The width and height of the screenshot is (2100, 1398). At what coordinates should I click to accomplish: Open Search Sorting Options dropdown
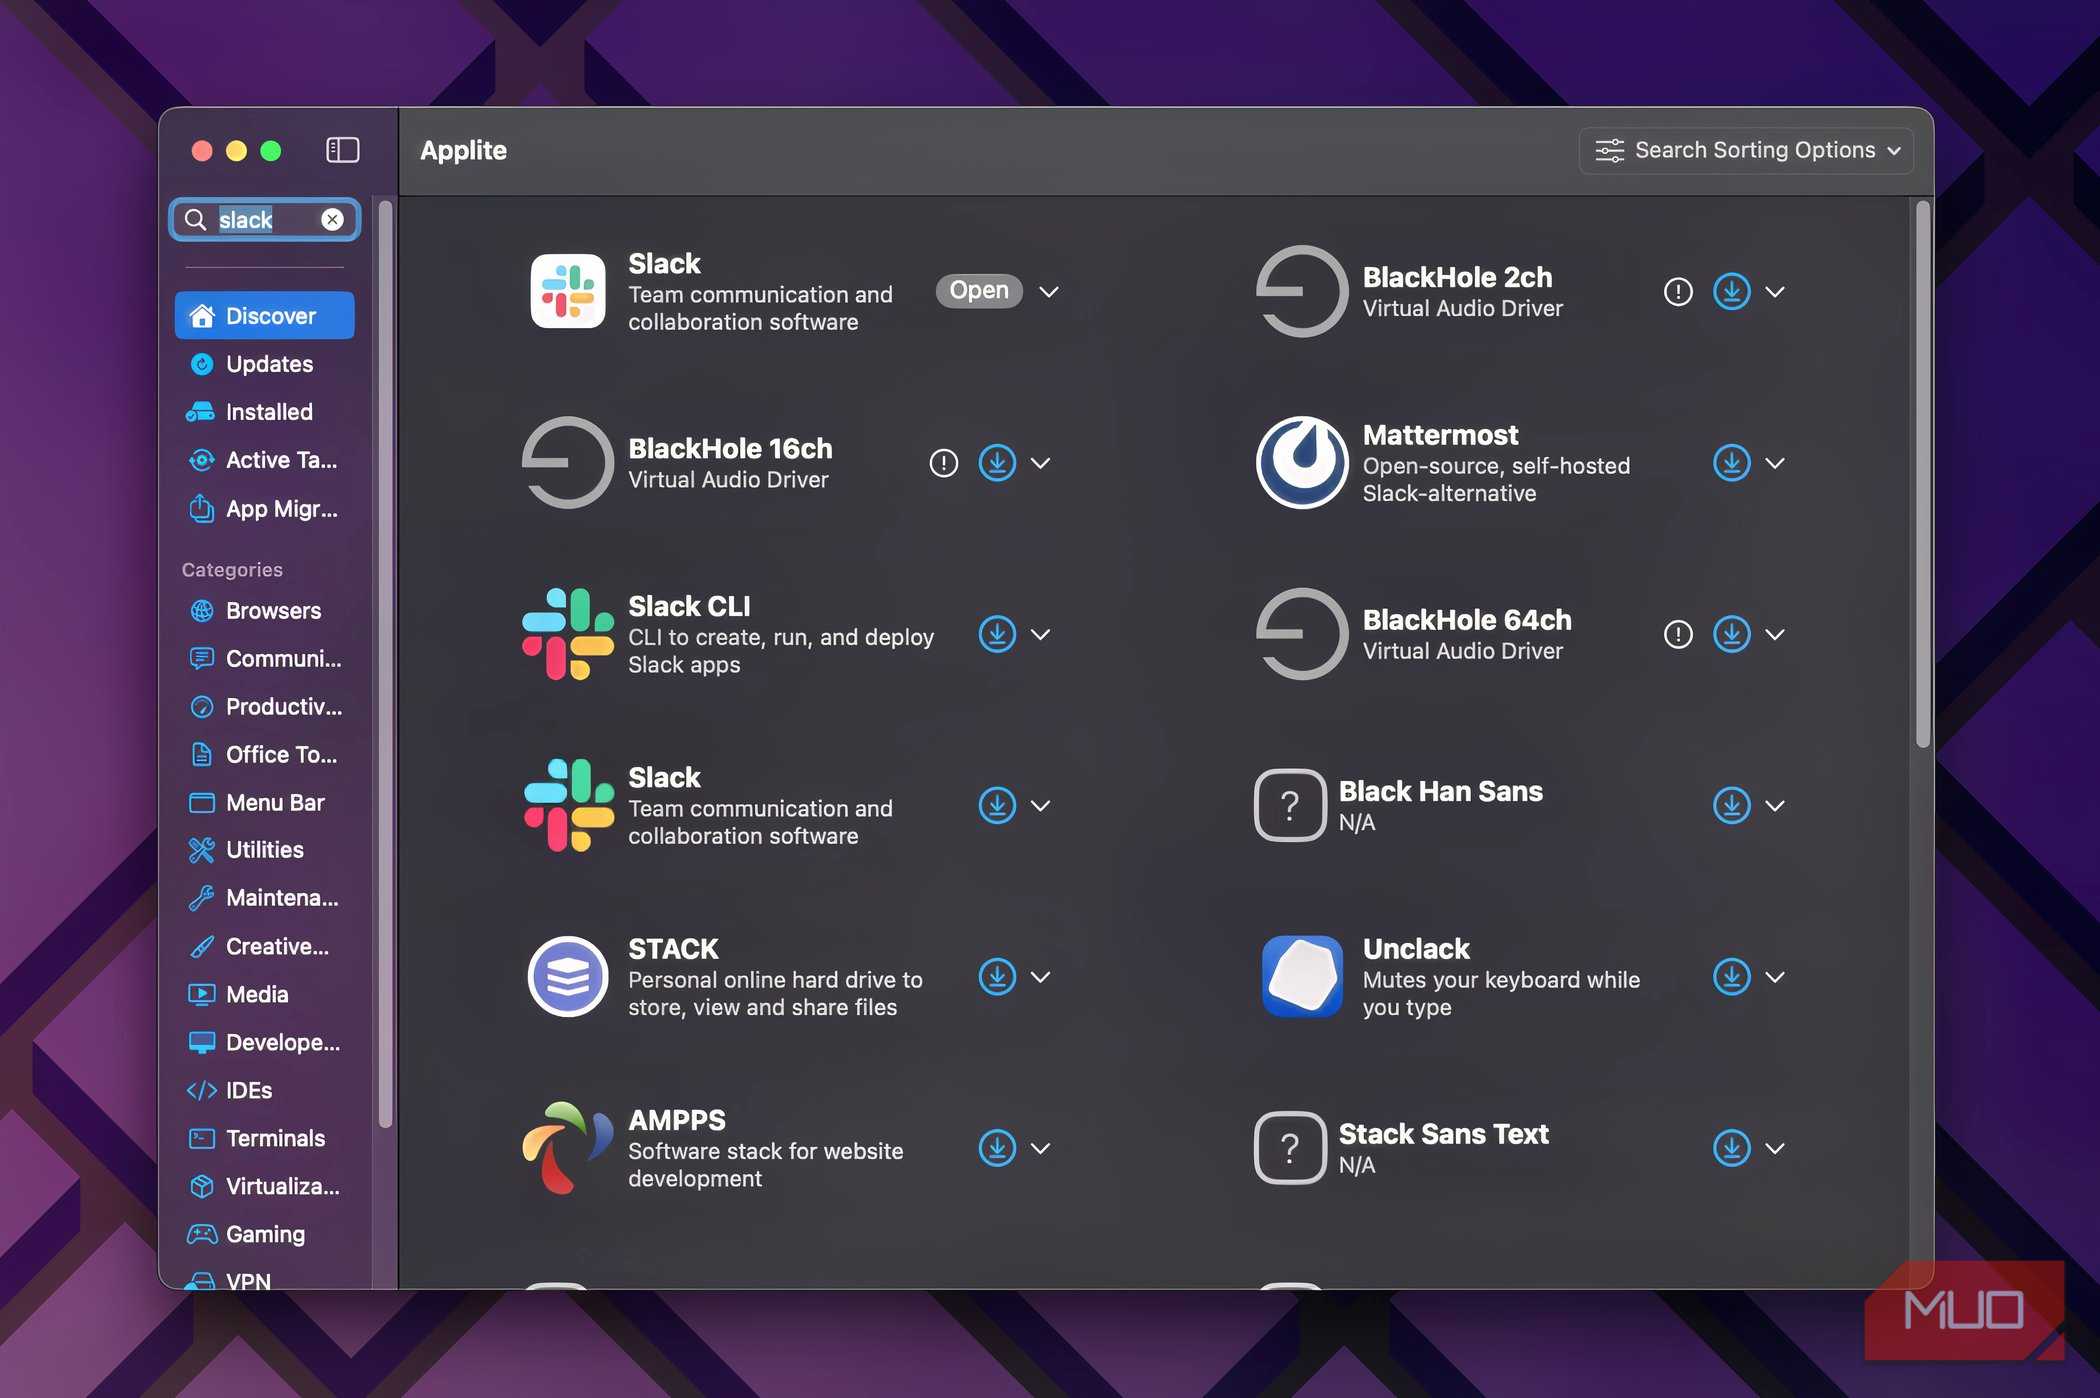tap(1746, 150)
